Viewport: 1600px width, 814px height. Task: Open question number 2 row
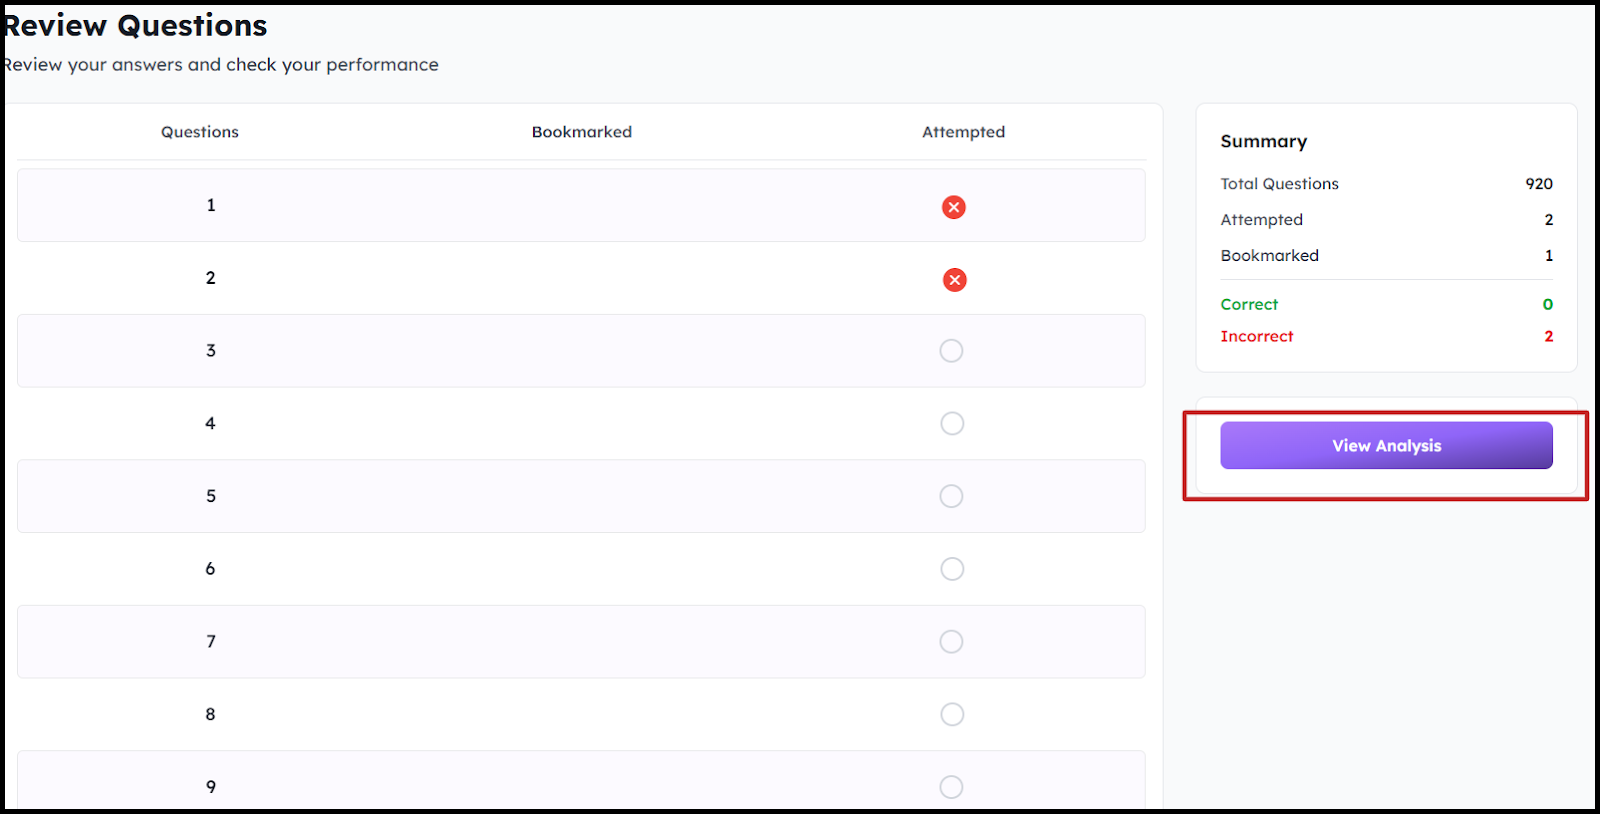pyautogui.click(x=211, y=278)
